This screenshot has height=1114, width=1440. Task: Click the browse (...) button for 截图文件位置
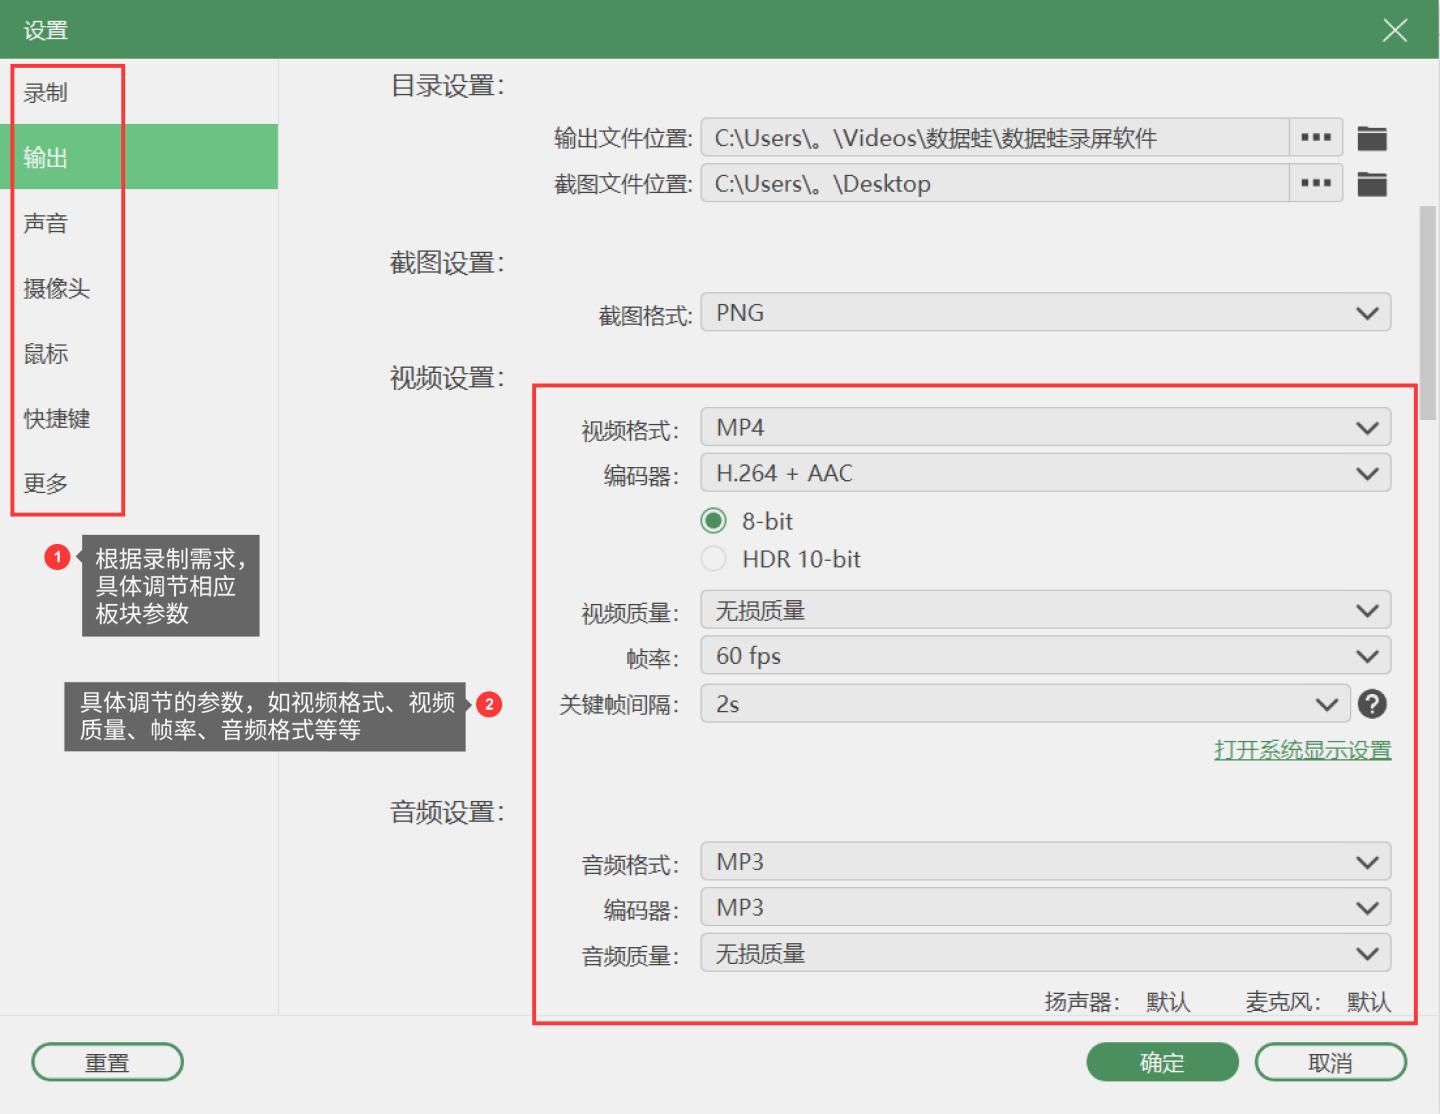(1315, 183)
